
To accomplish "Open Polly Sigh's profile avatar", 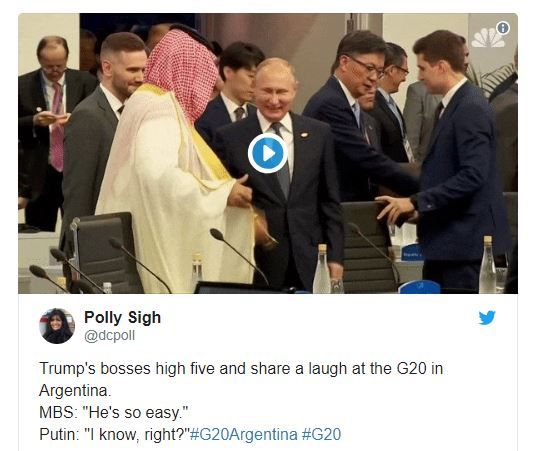I will (57, 326).
